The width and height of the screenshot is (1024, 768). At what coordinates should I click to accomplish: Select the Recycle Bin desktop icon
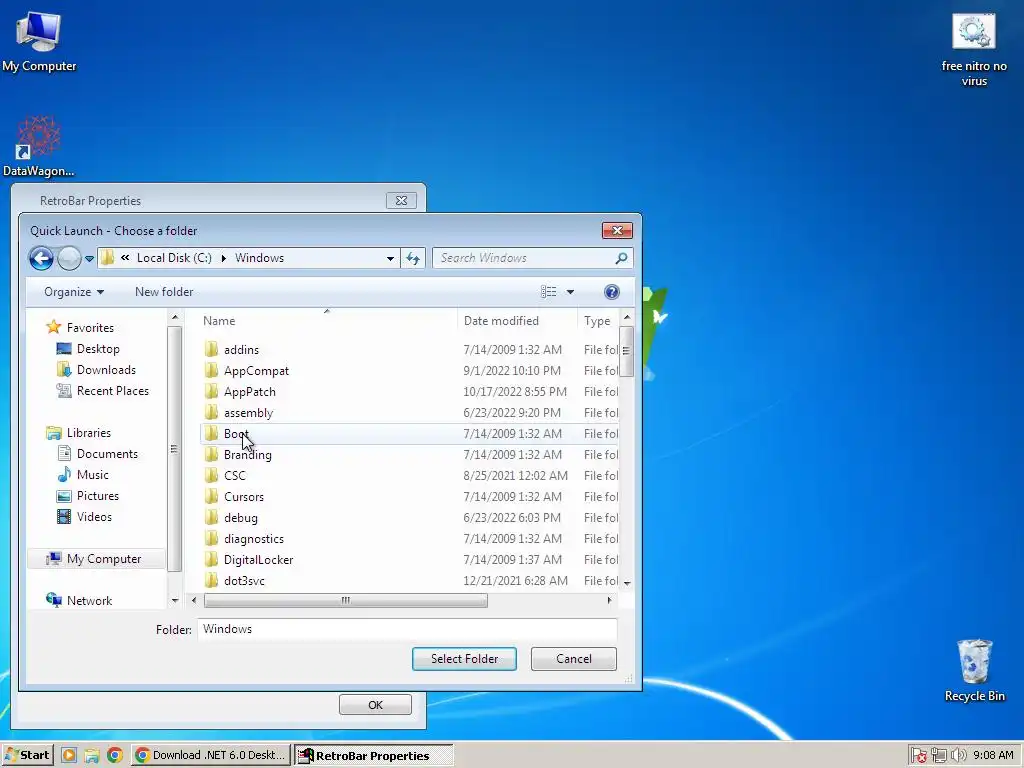click(974, 670)
